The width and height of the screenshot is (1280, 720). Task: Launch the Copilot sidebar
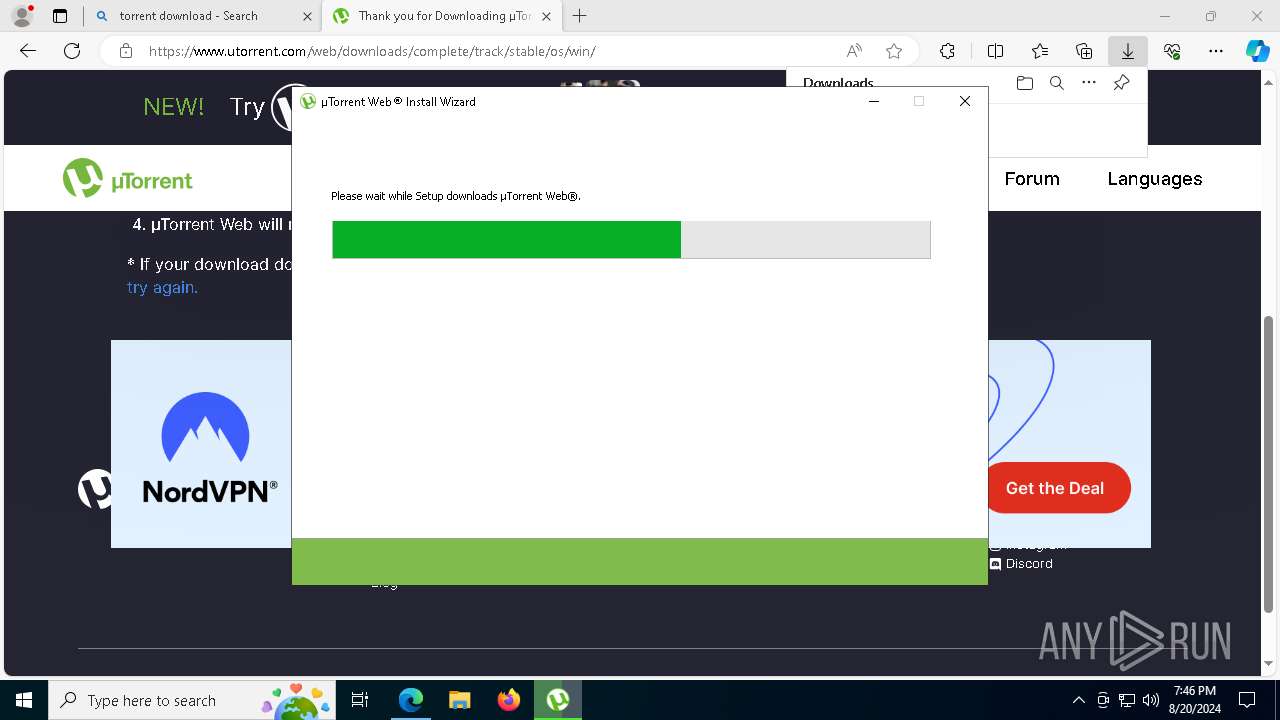click(x=1257, y=51)
